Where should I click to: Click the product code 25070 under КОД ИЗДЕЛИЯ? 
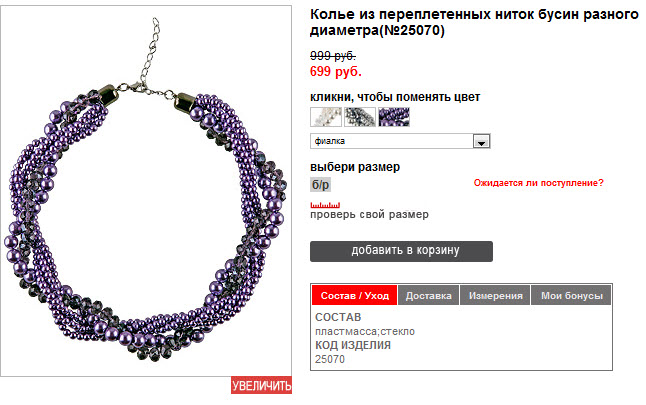[330, 359]
